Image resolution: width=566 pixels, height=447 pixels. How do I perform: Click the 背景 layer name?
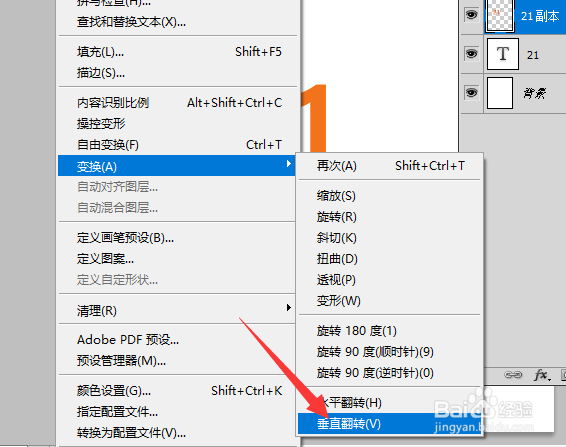coord(535,94)
